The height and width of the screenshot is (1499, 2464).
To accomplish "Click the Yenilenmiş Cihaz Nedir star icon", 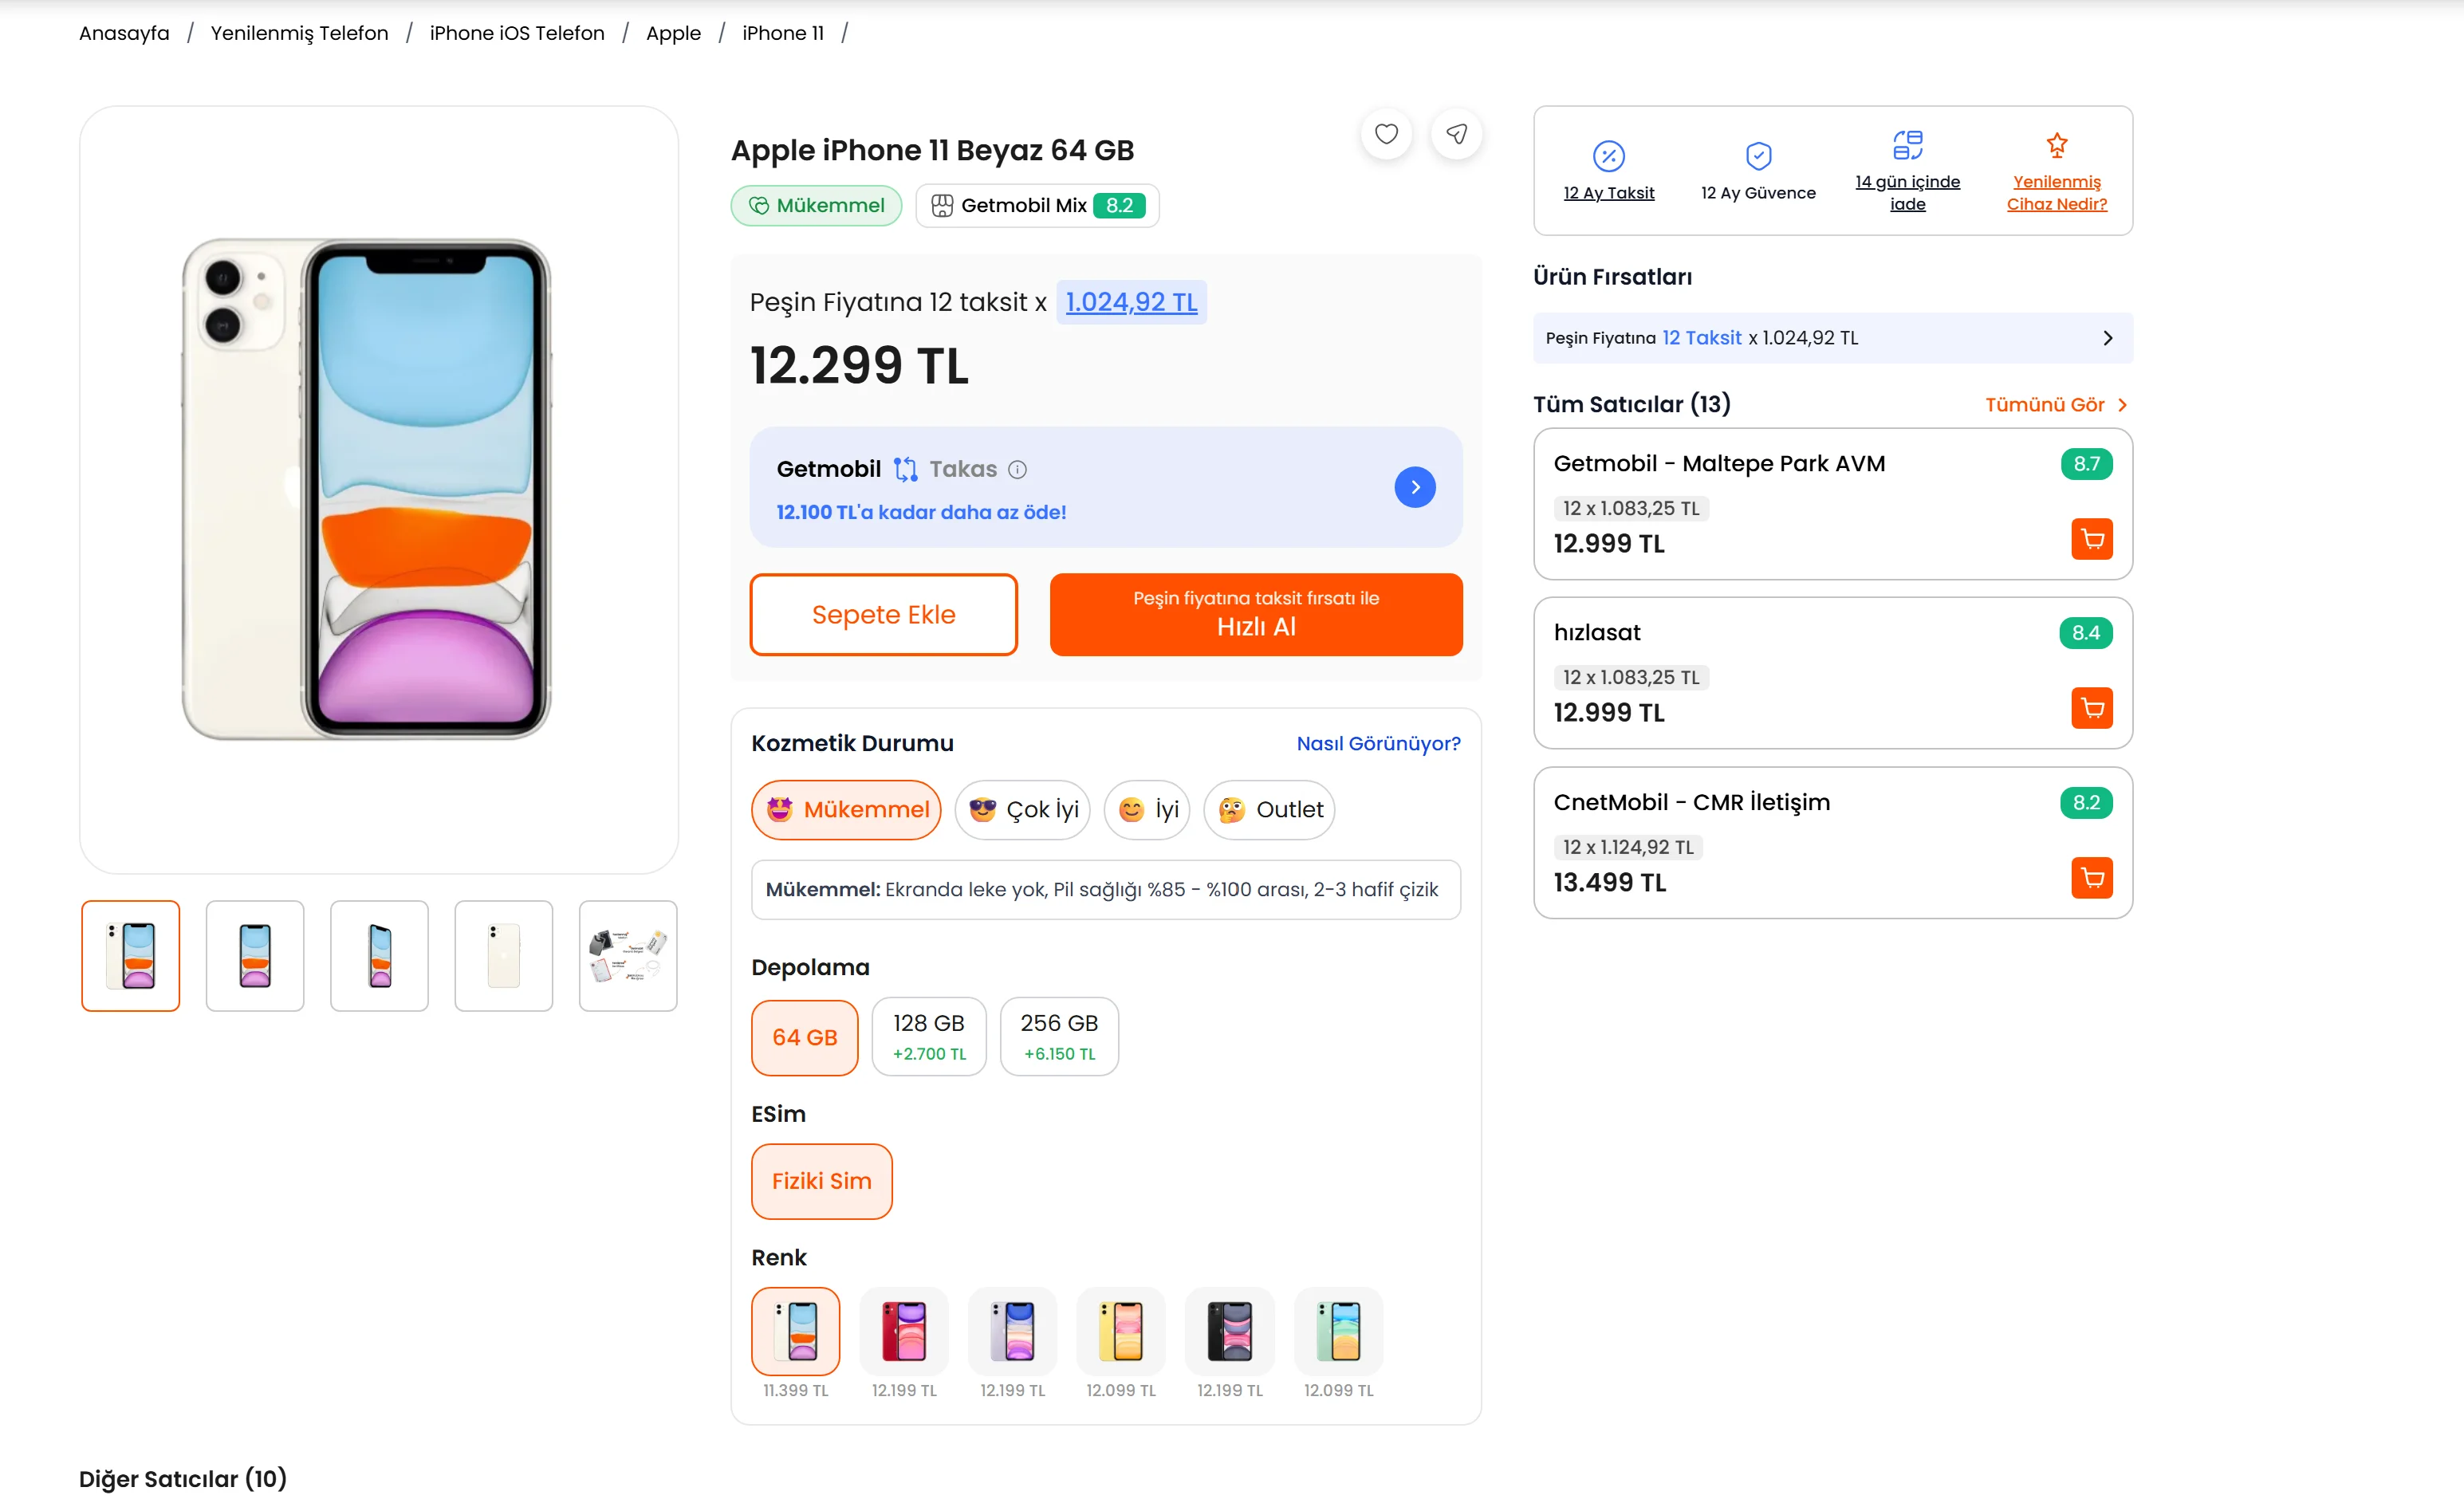I will pyautogui.click(x=2056, y=145).
